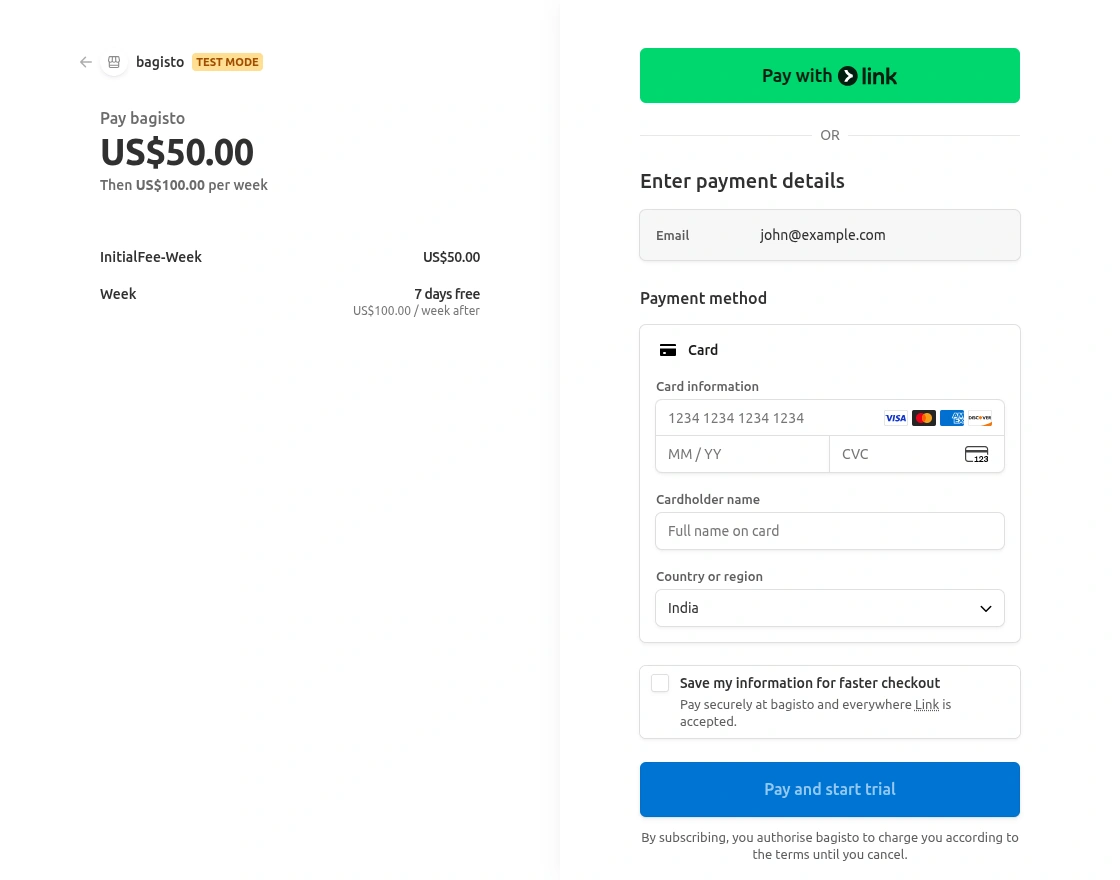The image size is (1120, 880).
Task: Click the CVC input field
Action: pyautogui.click(x=890, y=454)
